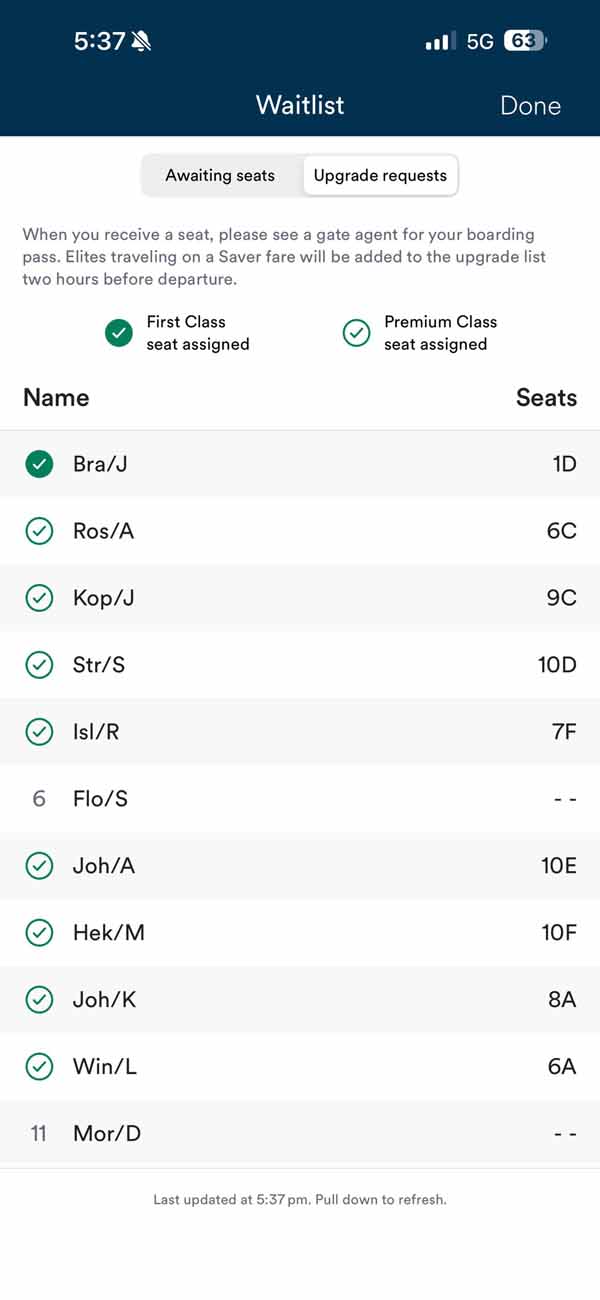Tap the Name column header
Image resolution: width=600 pixels, height=1300 pixels.
pyautogui.click(x=56, y=397)
